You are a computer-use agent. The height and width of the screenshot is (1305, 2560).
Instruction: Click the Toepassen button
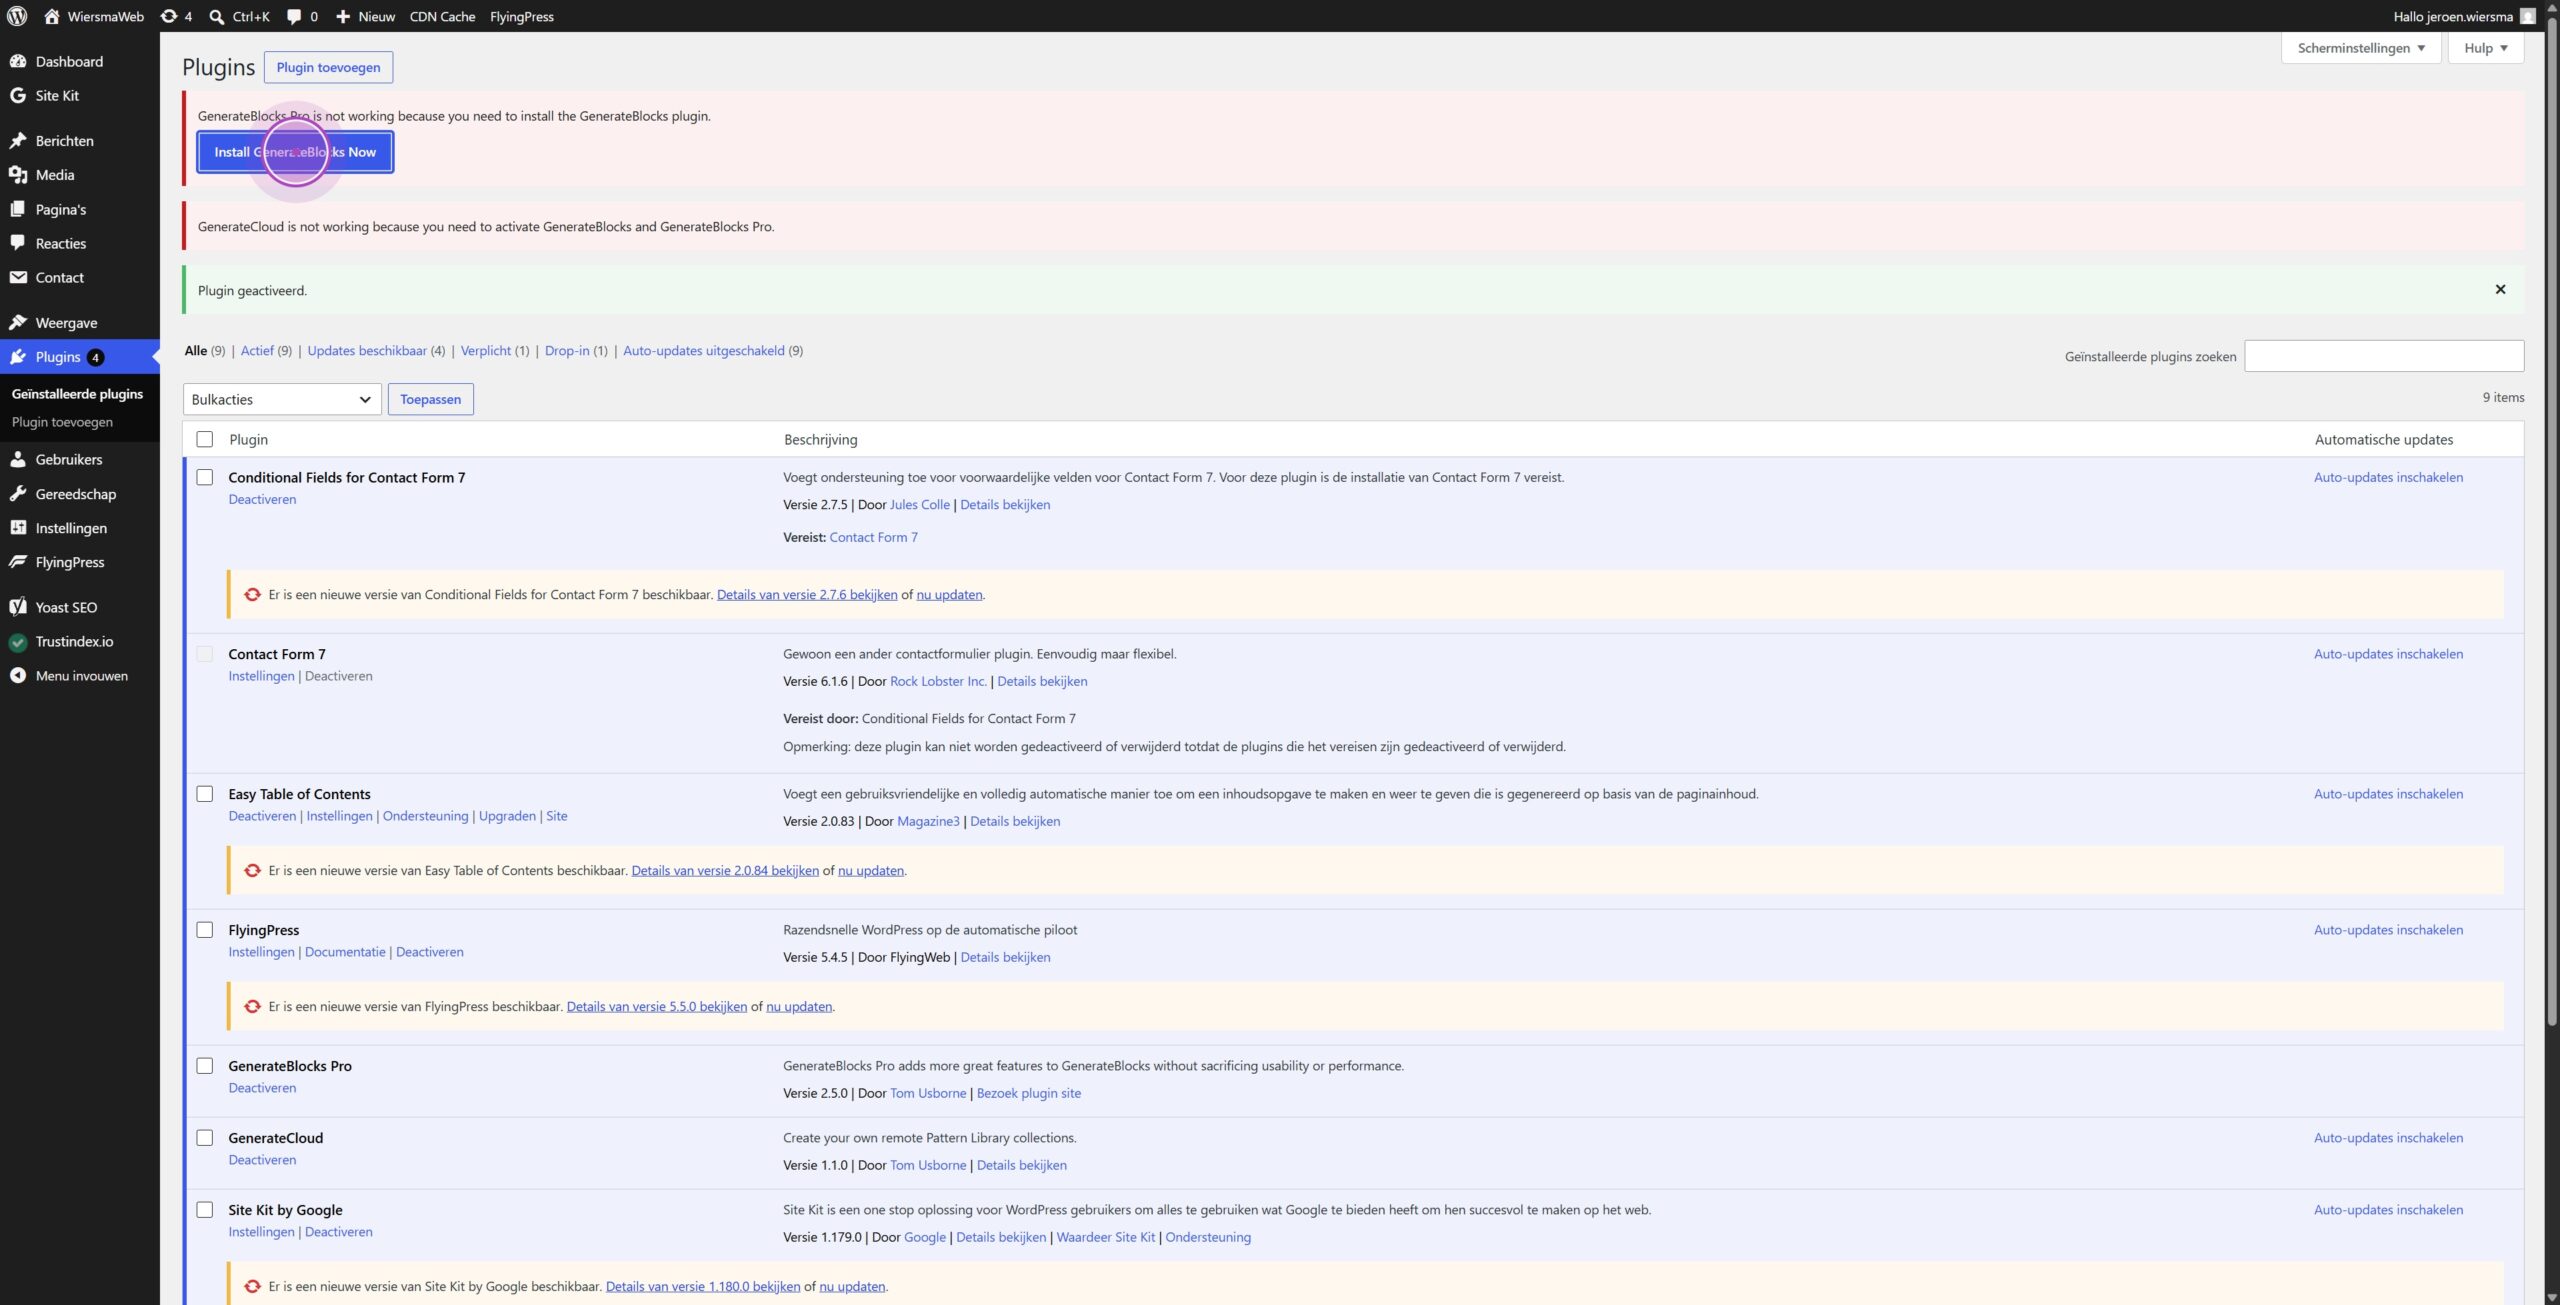431,399
